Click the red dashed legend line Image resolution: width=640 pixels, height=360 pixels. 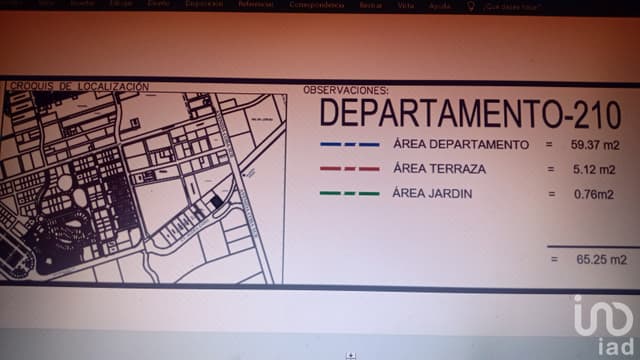(350, 169)
